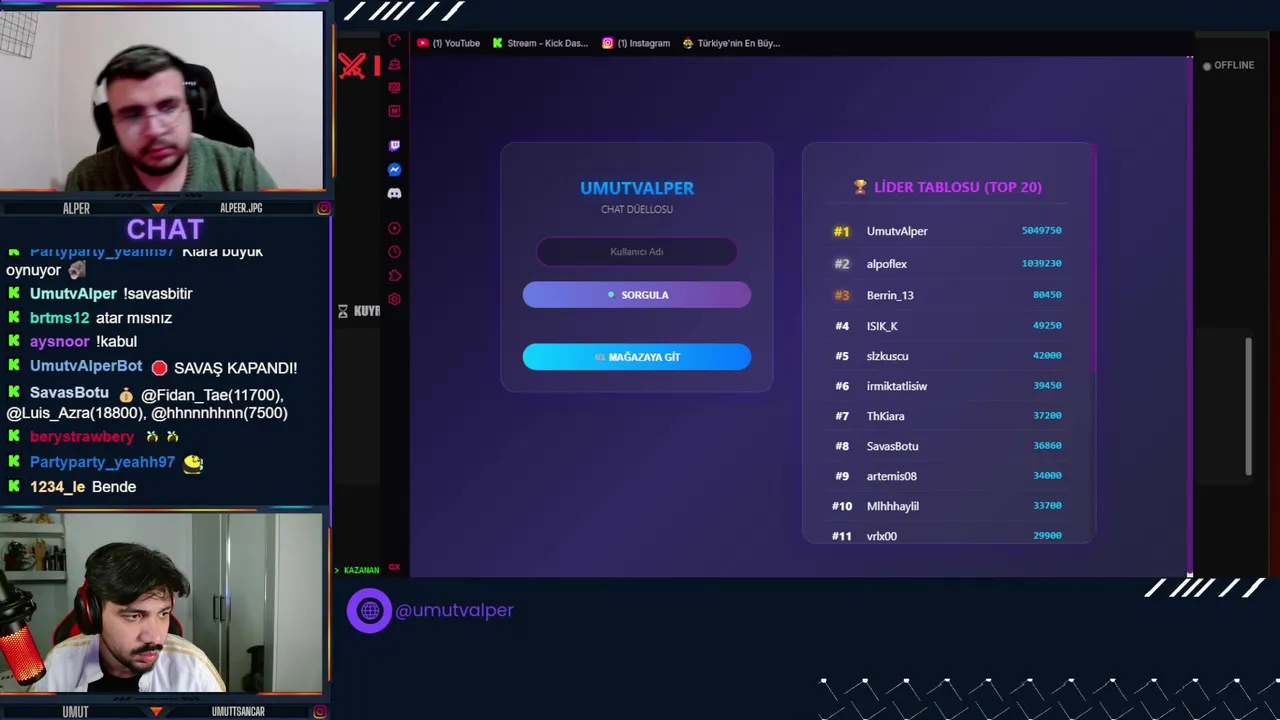Click the crossed swords logo icon
The height and width of the screenshot is (720, 1280).
[352, 66]
